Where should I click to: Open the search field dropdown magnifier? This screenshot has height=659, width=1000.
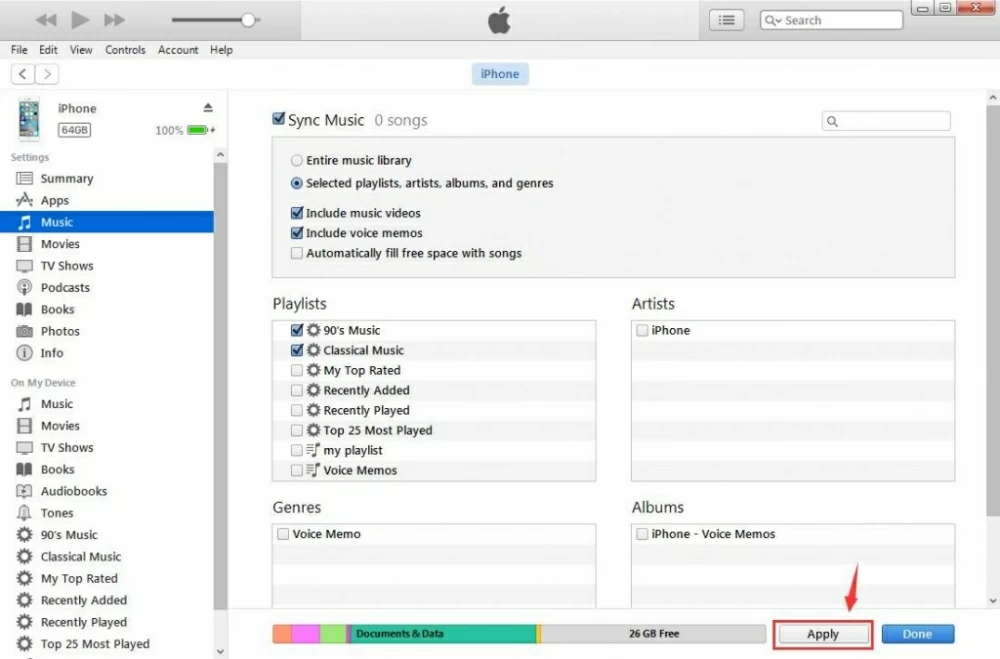tap(772, 20)
